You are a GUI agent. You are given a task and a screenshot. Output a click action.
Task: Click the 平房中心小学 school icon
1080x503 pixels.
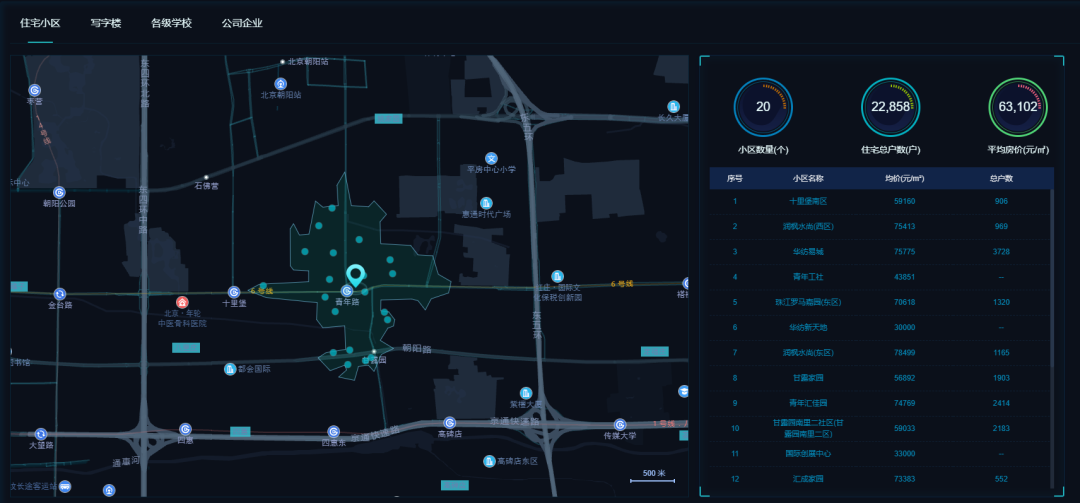(491, 158)
